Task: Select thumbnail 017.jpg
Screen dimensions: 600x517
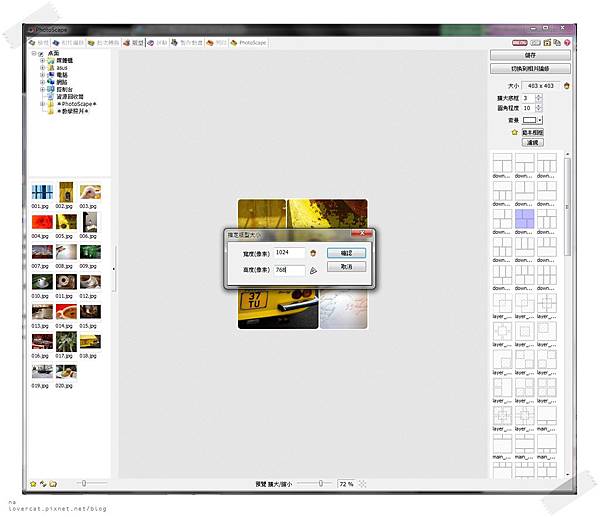Action: tap(66, 341)
